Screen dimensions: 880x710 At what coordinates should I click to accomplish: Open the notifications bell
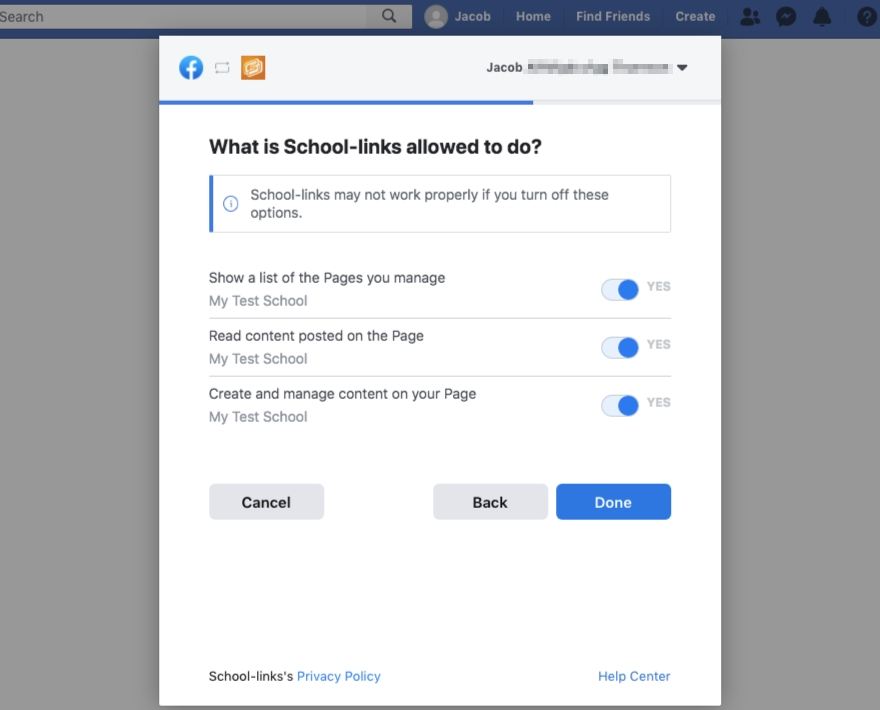pos(822,17)
